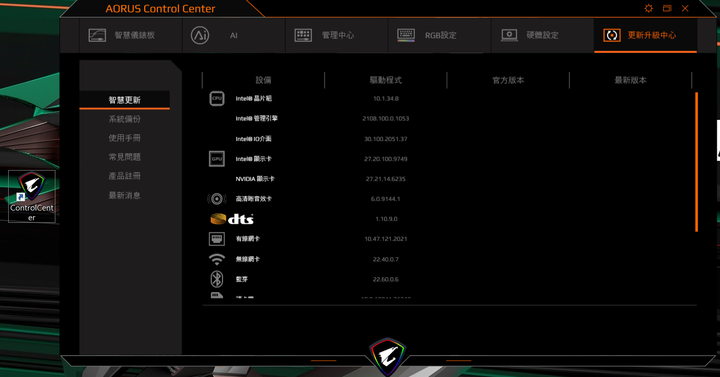Open 最新消息 in the sidebar
This screenshot has height=377, width=720.
[124, 196]
